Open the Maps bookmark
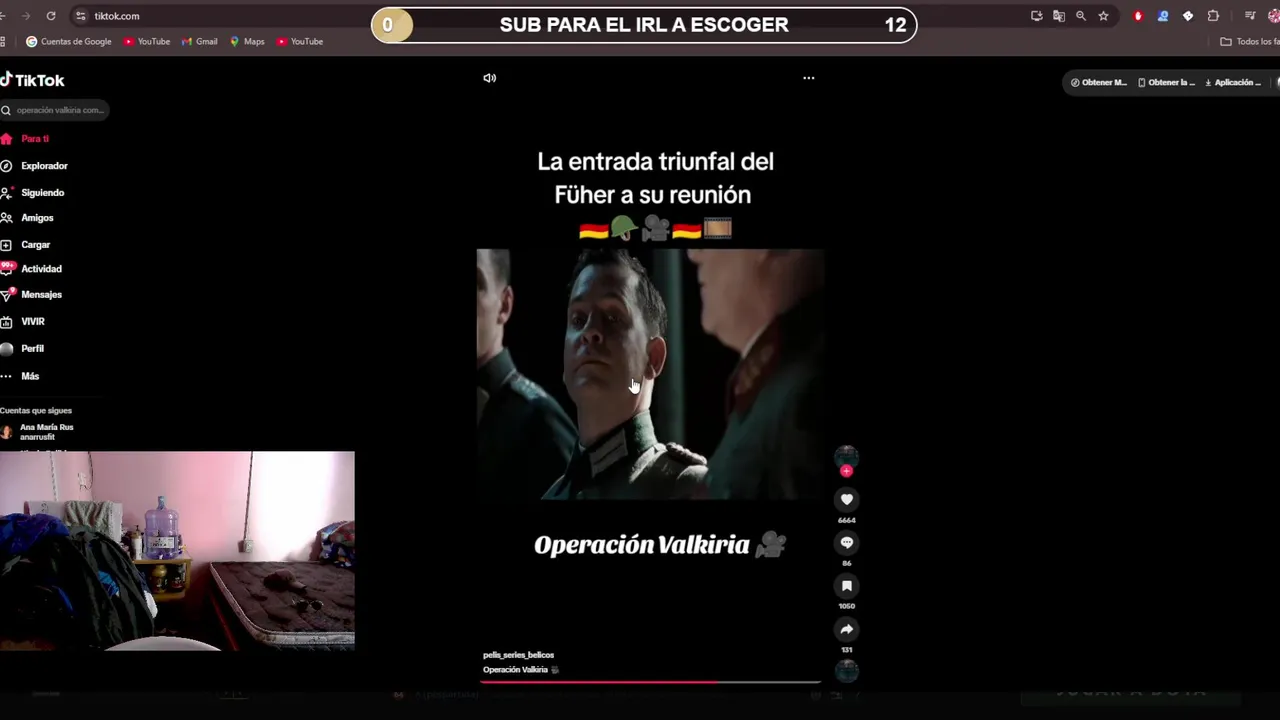This screenshot has width=1280, height=720. tap(247, 42)
